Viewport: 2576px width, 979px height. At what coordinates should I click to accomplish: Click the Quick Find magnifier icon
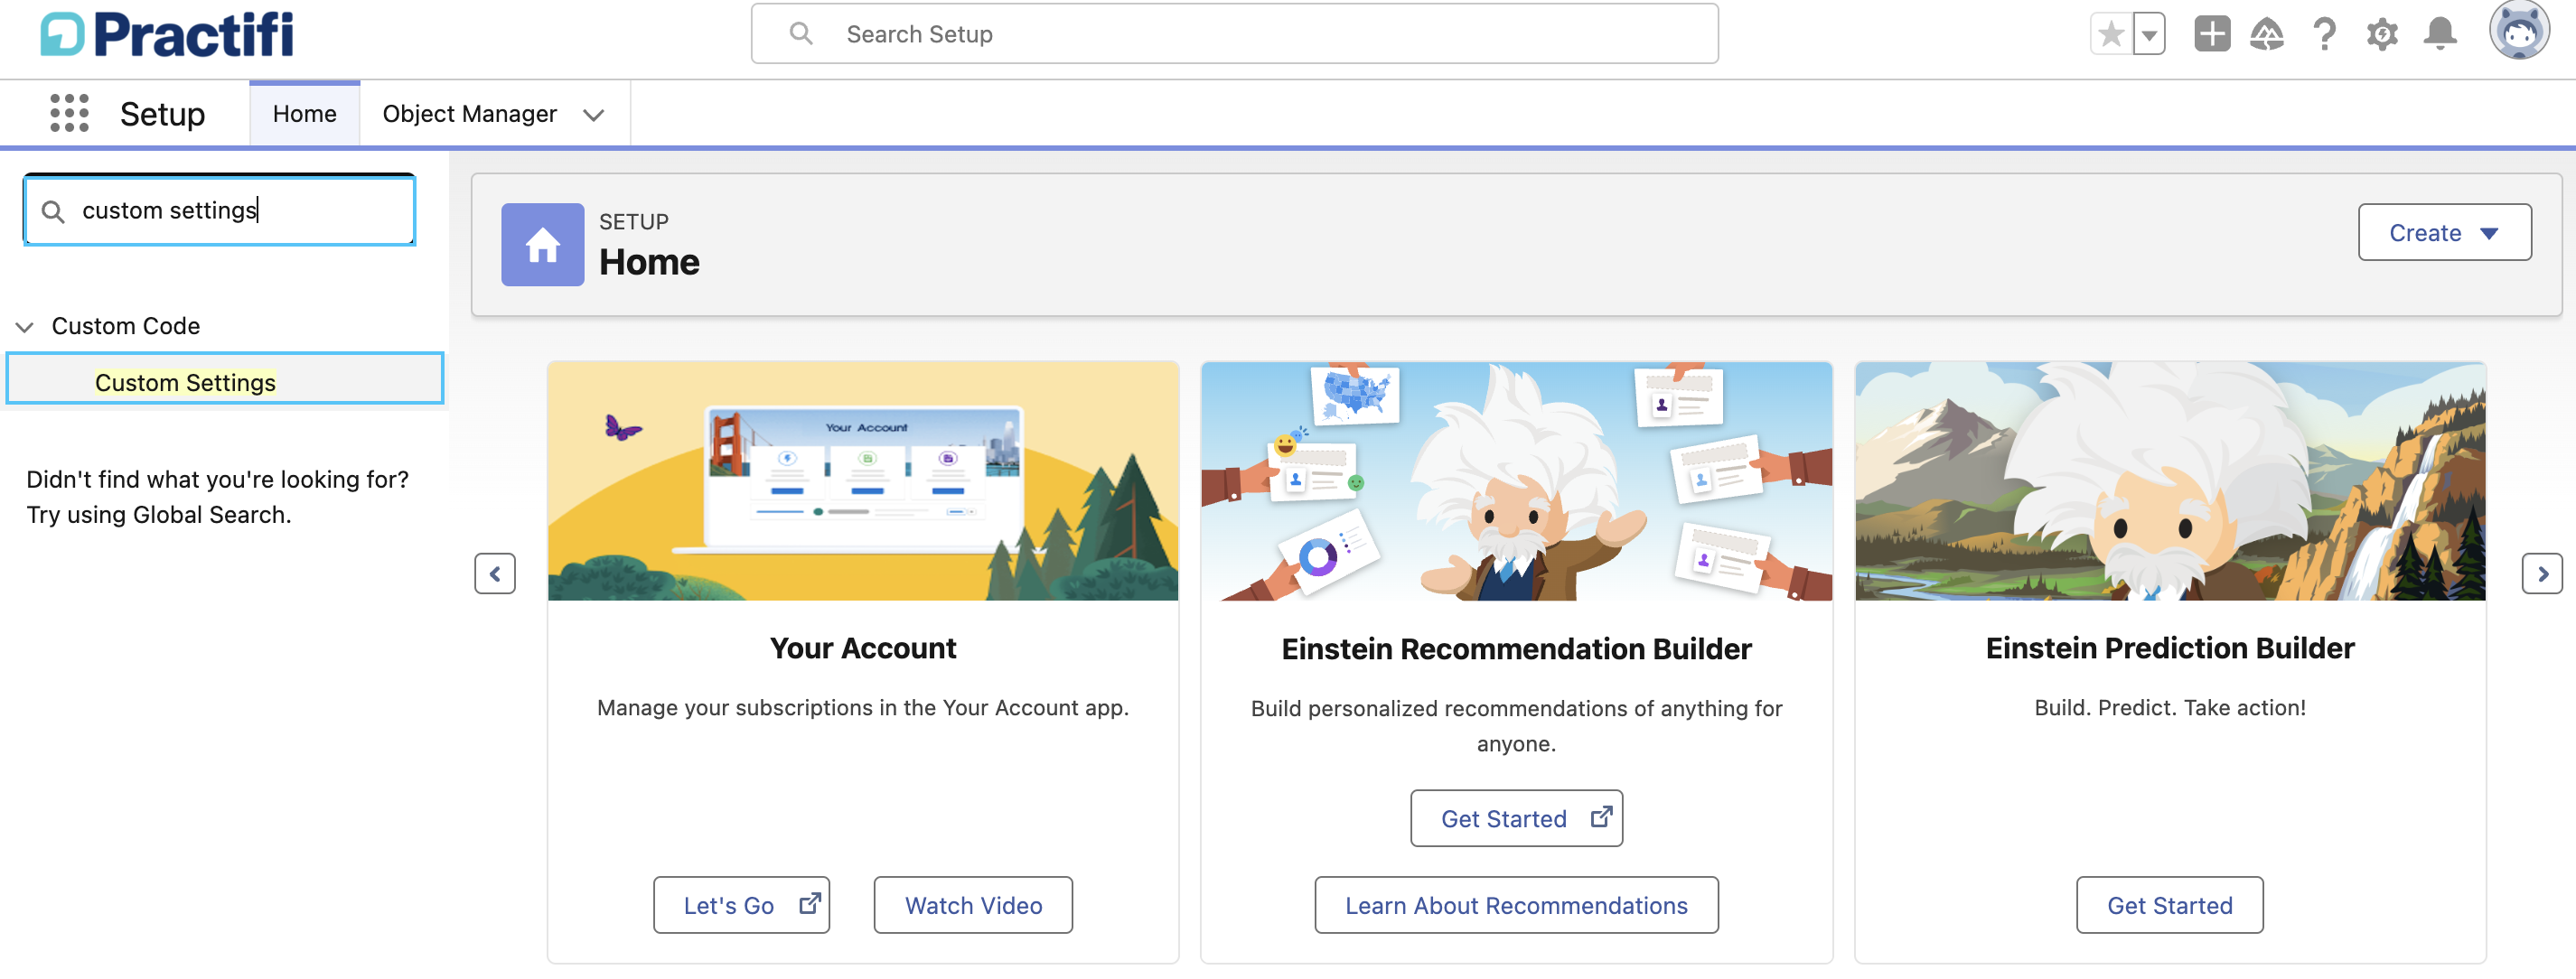click(53, 211)
